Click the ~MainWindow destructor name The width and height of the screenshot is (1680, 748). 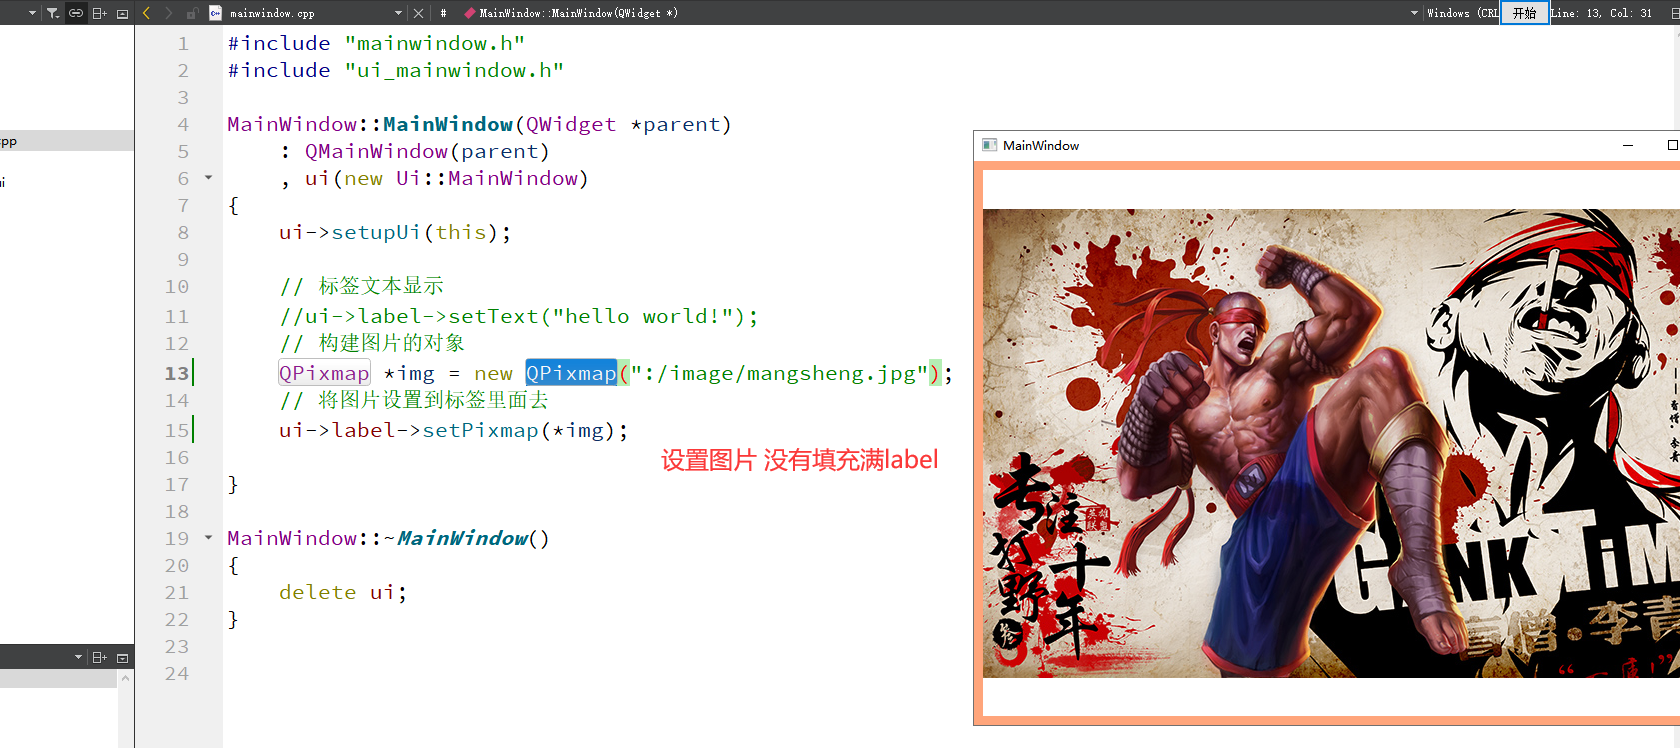[x=461, y=538]
